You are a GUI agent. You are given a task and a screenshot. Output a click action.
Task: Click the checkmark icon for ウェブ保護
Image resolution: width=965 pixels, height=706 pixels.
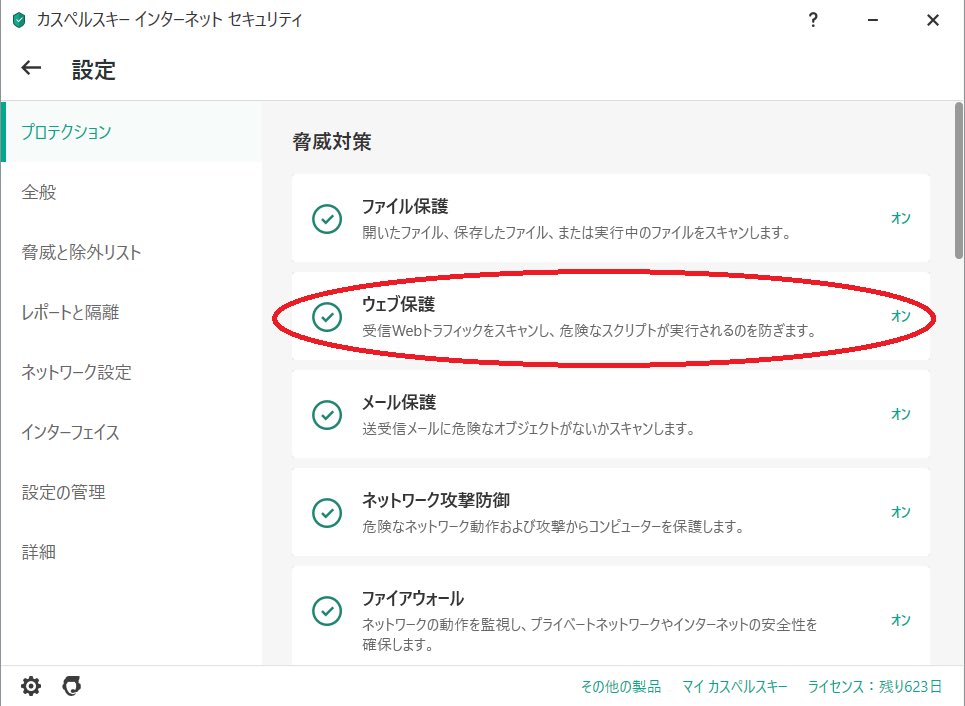coord(327,316)
